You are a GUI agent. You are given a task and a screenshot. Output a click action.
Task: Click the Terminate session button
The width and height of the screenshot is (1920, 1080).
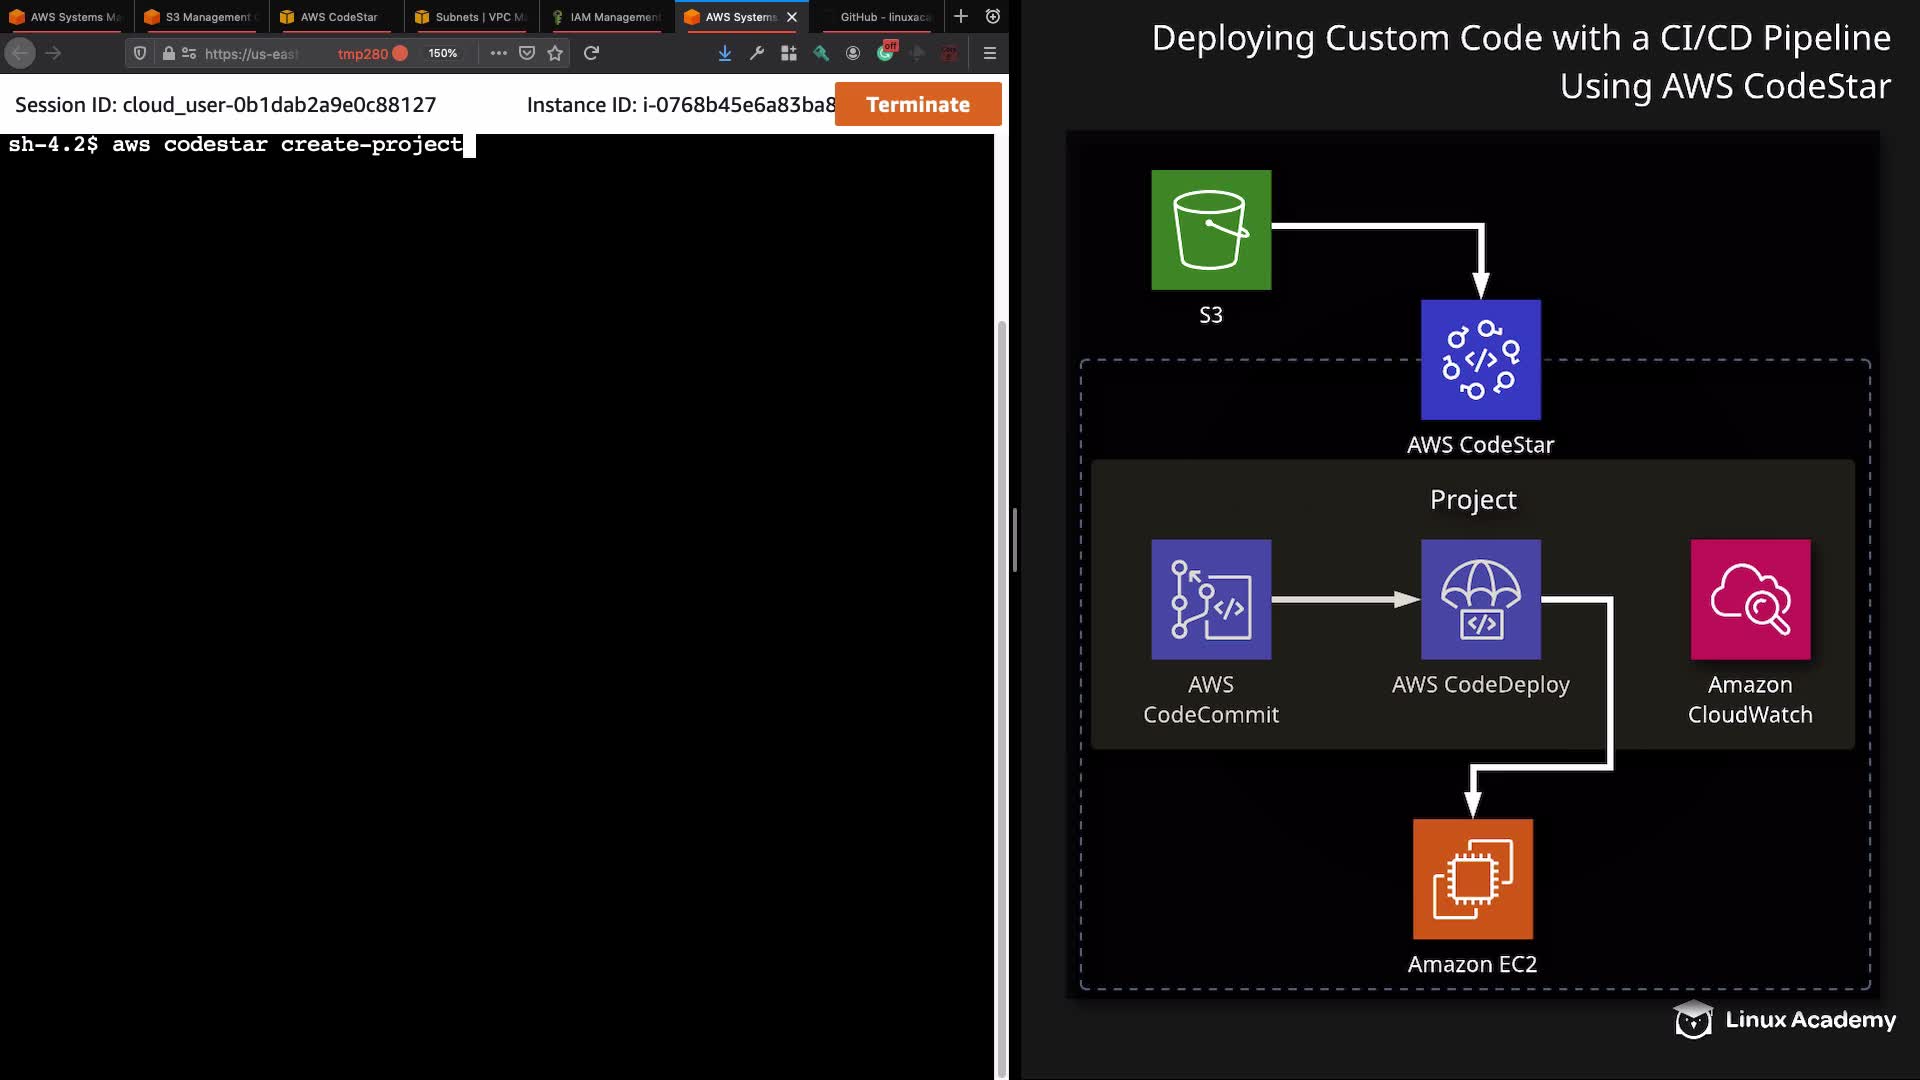point(917,104)
